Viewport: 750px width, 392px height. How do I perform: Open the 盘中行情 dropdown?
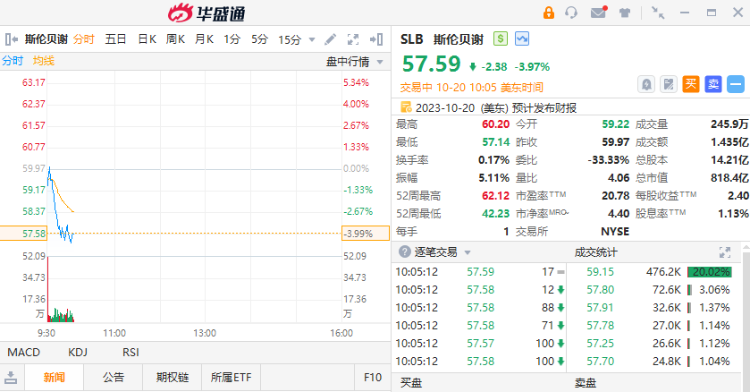click(x=354, y=62)
